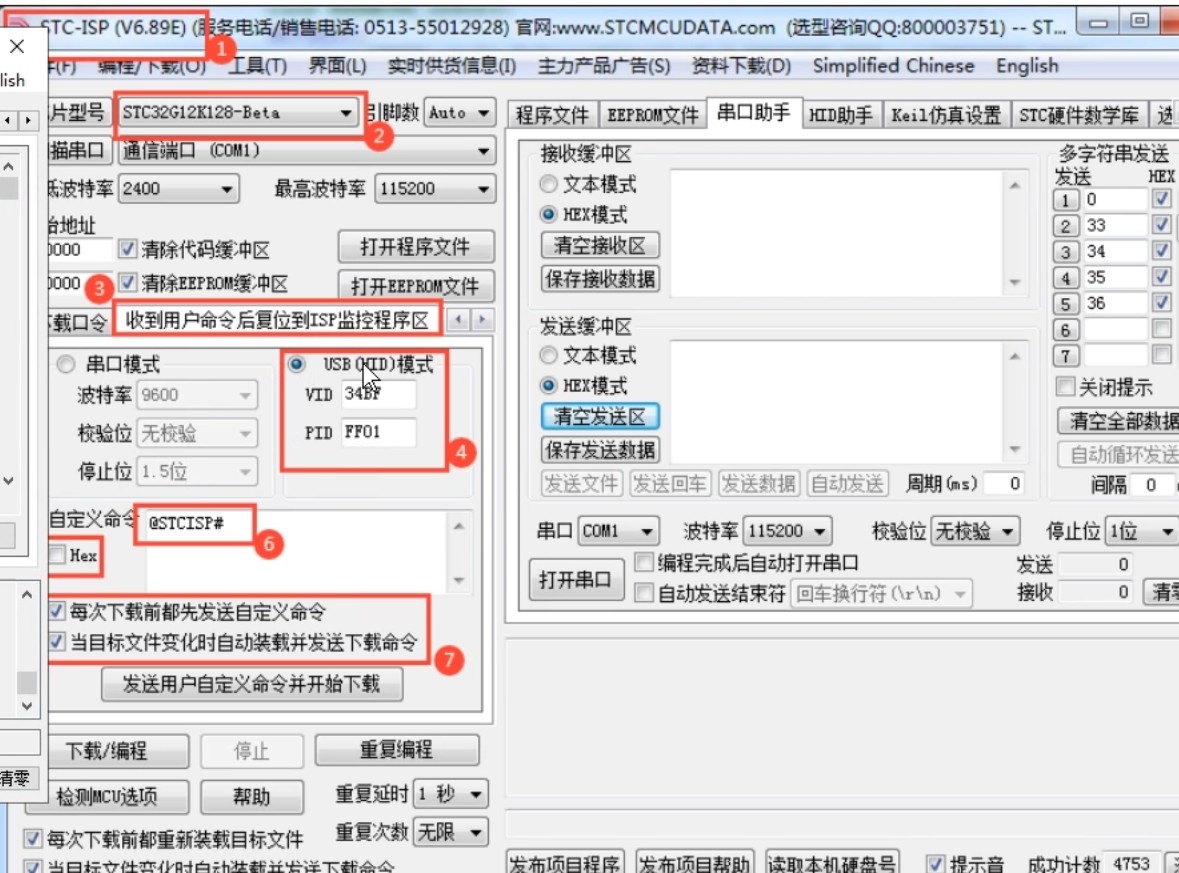Open the minimum baud rate 2400 dropdown
Viewport: 1179px width, 873px height.
[179, 189]
